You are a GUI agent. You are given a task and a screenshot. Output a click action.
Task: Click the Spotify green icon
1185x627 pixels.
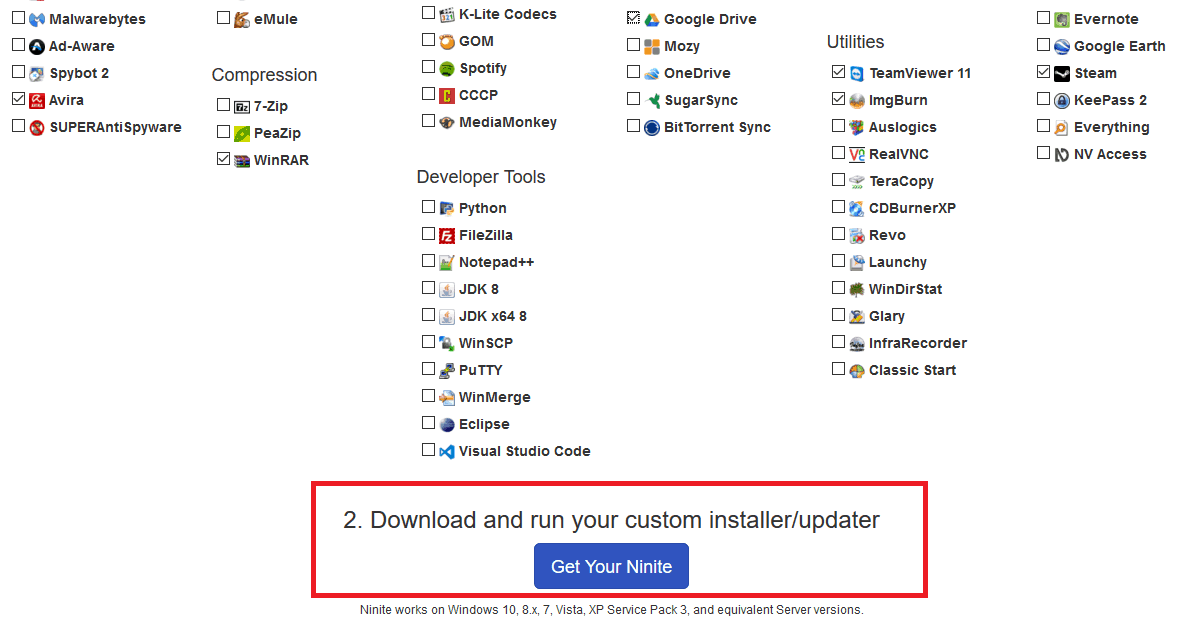(x=447, y=69)
